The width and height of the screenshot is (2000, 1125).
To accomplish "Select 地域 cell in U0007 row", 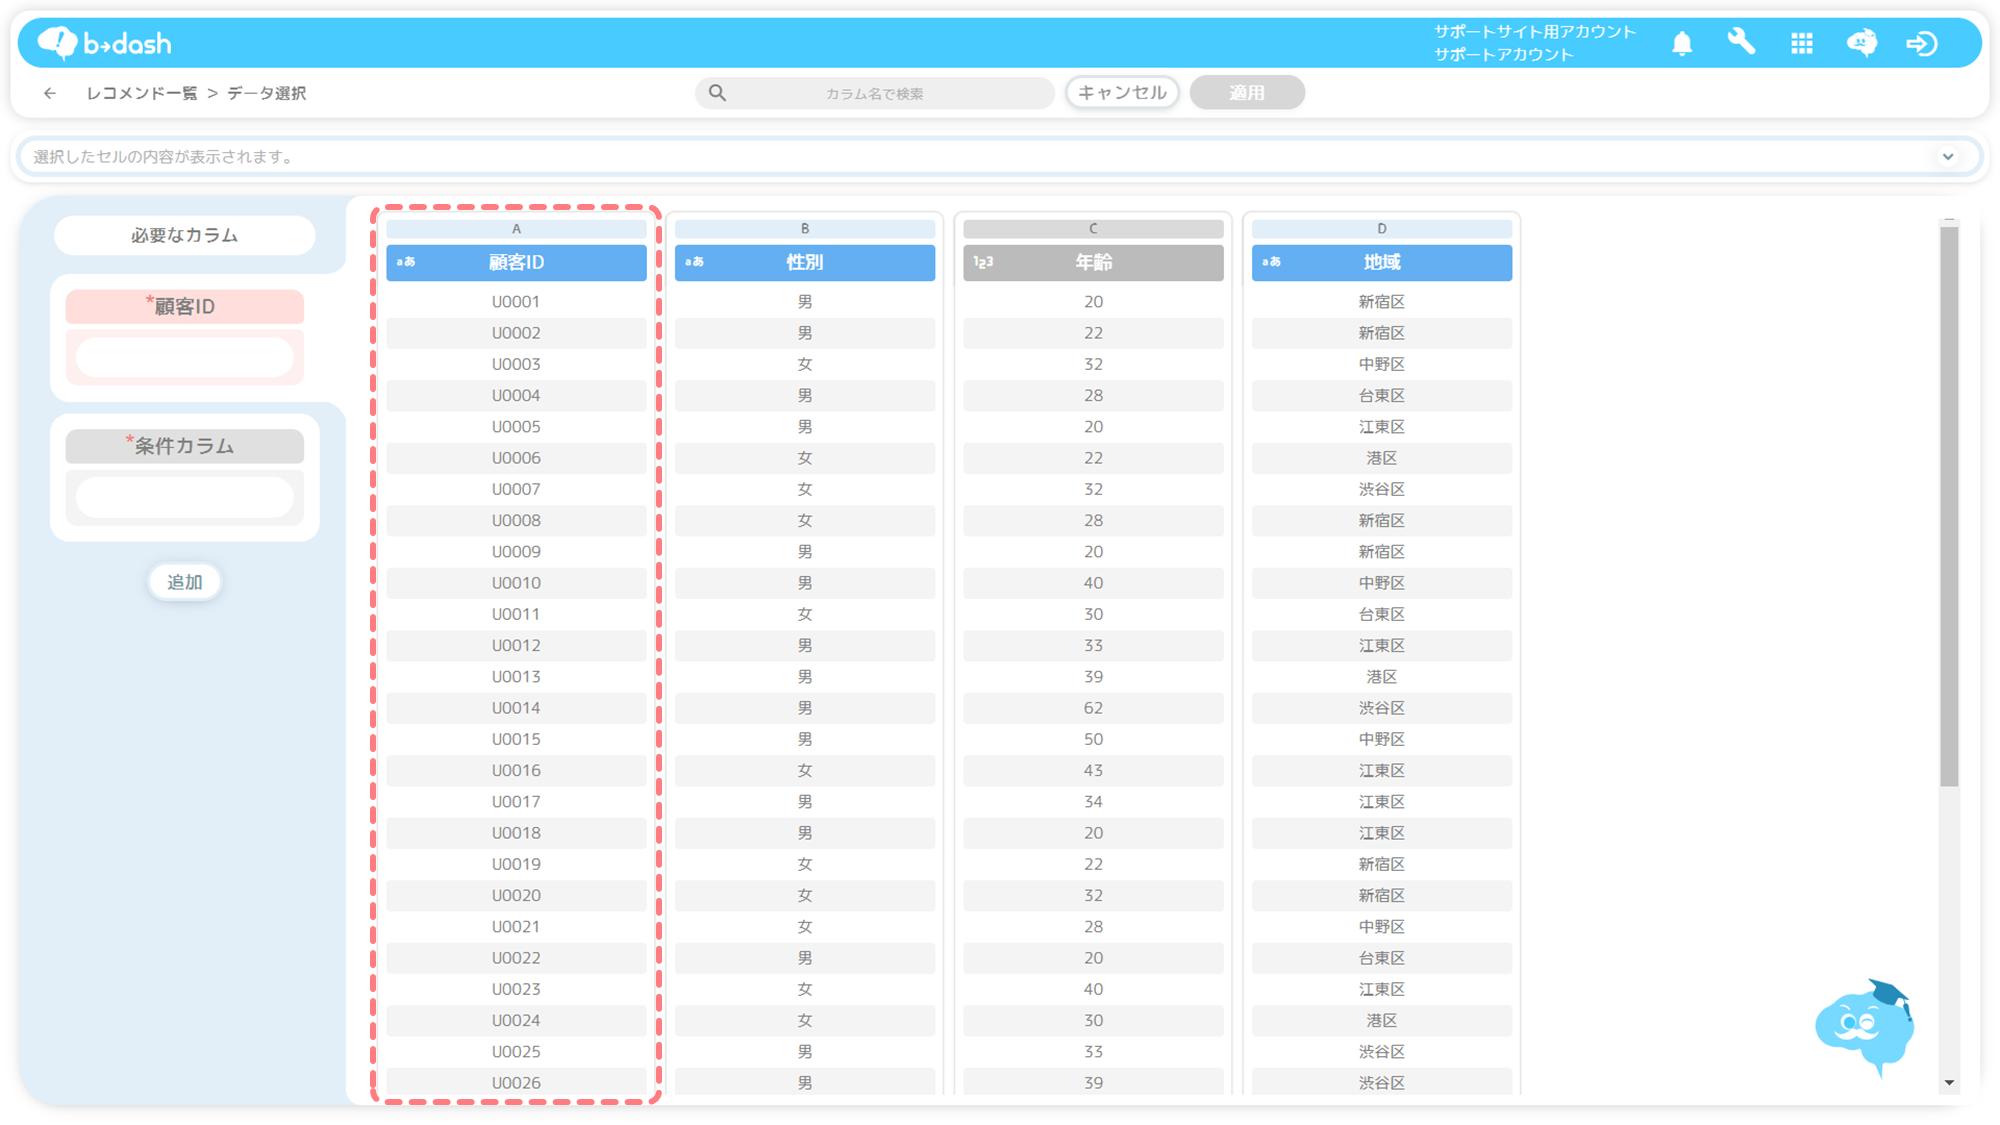I will coord(1382,489).
